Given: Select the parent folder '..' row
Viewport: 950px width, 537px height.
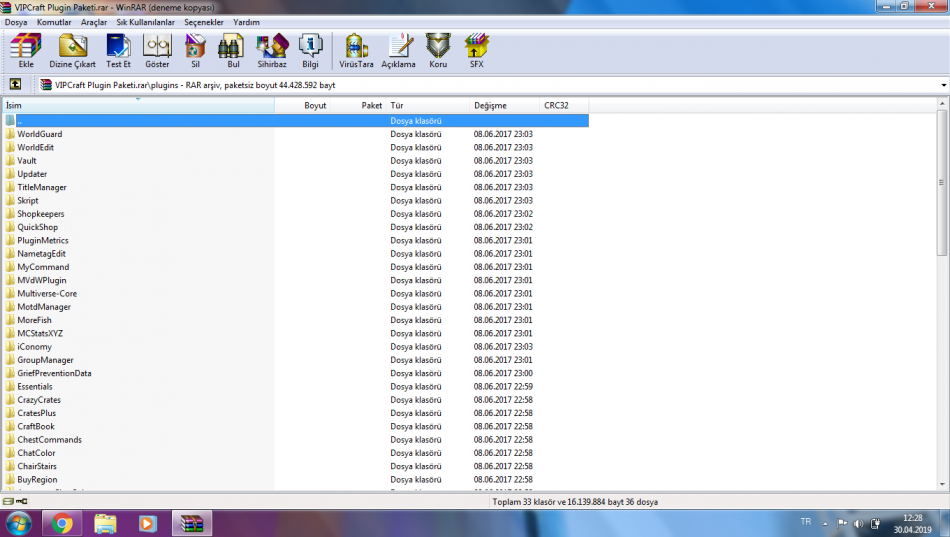Looking at the screenshot, I should 296,121.
